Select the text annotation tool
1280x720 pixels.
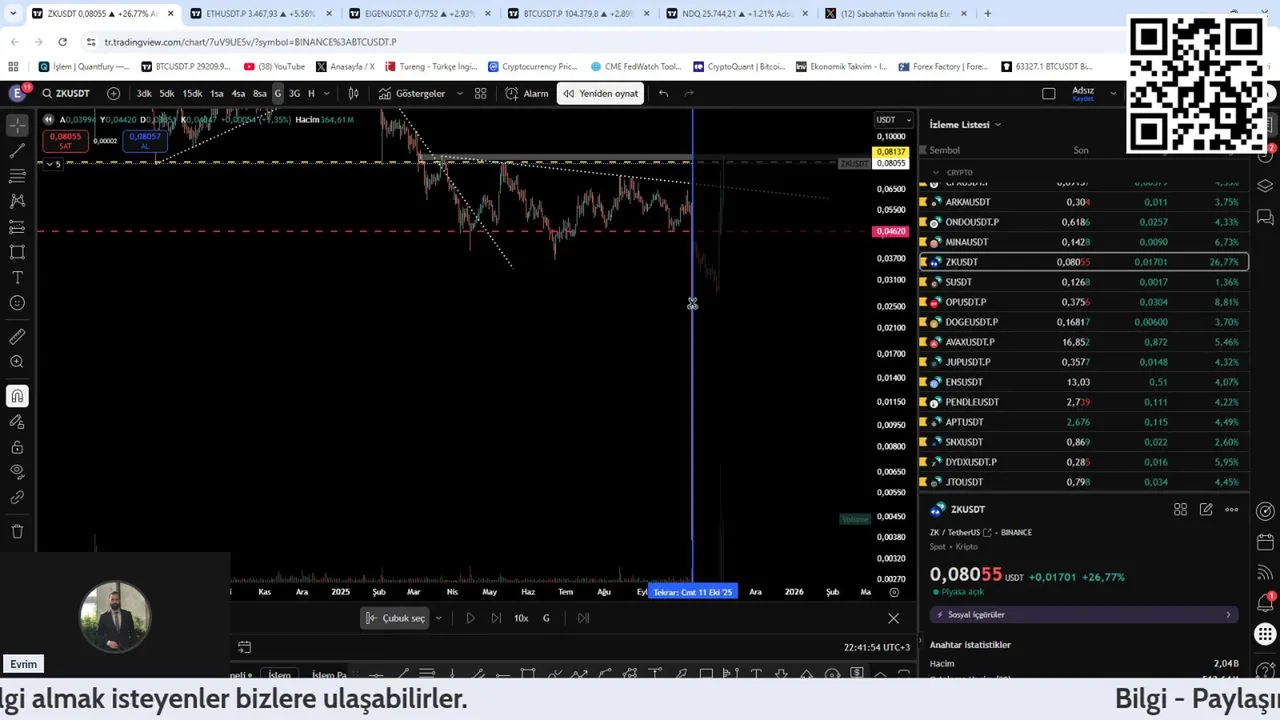(x=17, y=277)
